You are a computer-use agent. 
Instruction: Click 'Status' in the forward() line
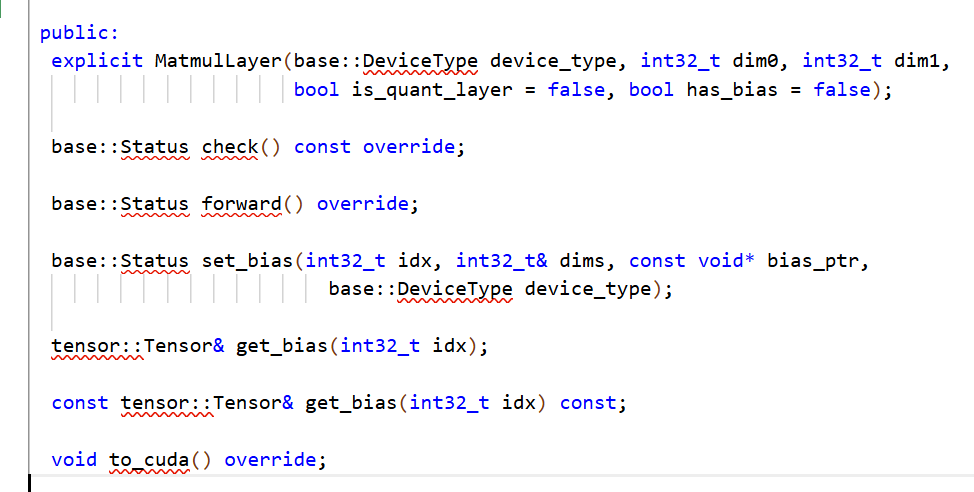pyautogui.click(x=155, y=204)
